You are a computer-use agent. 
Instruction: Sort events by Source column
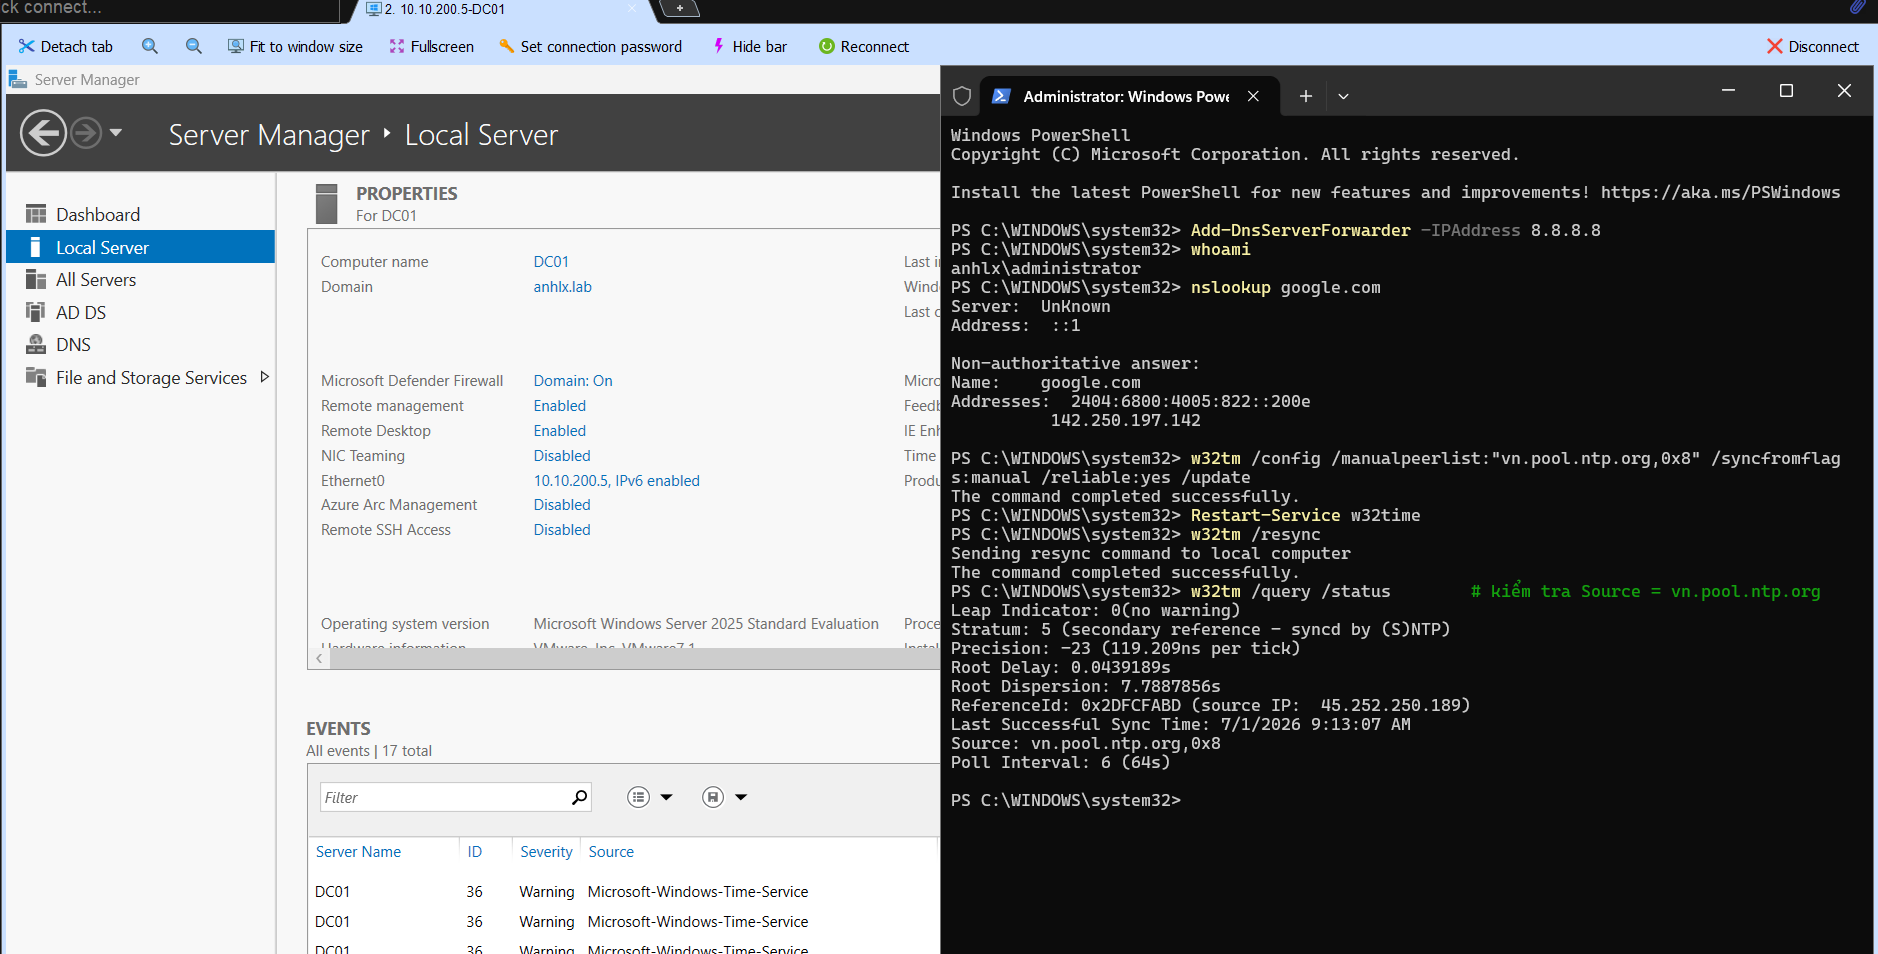point(611,852)
